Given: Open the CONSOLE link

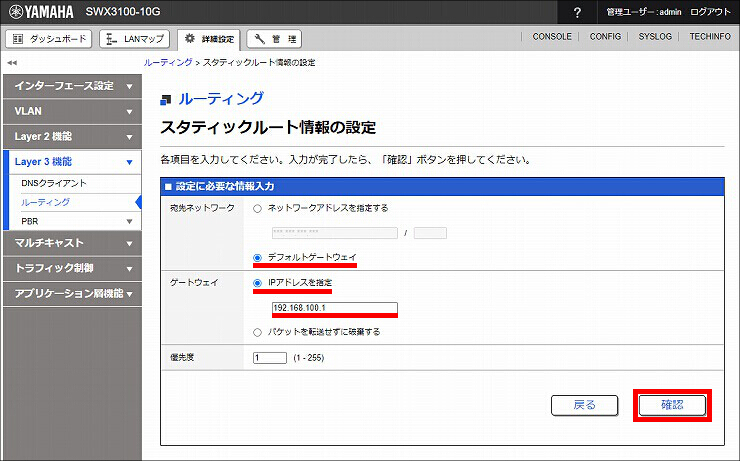Looking at the screenshot, I should tap(552, 36).
